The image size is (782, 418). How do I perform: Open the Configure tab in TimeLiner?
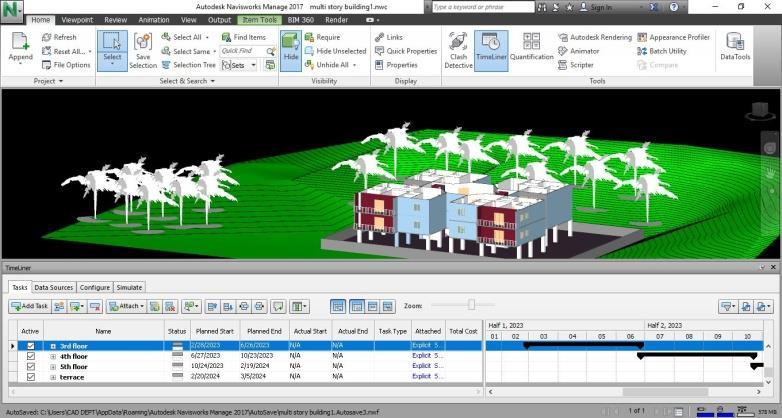(x=95, y=287)
